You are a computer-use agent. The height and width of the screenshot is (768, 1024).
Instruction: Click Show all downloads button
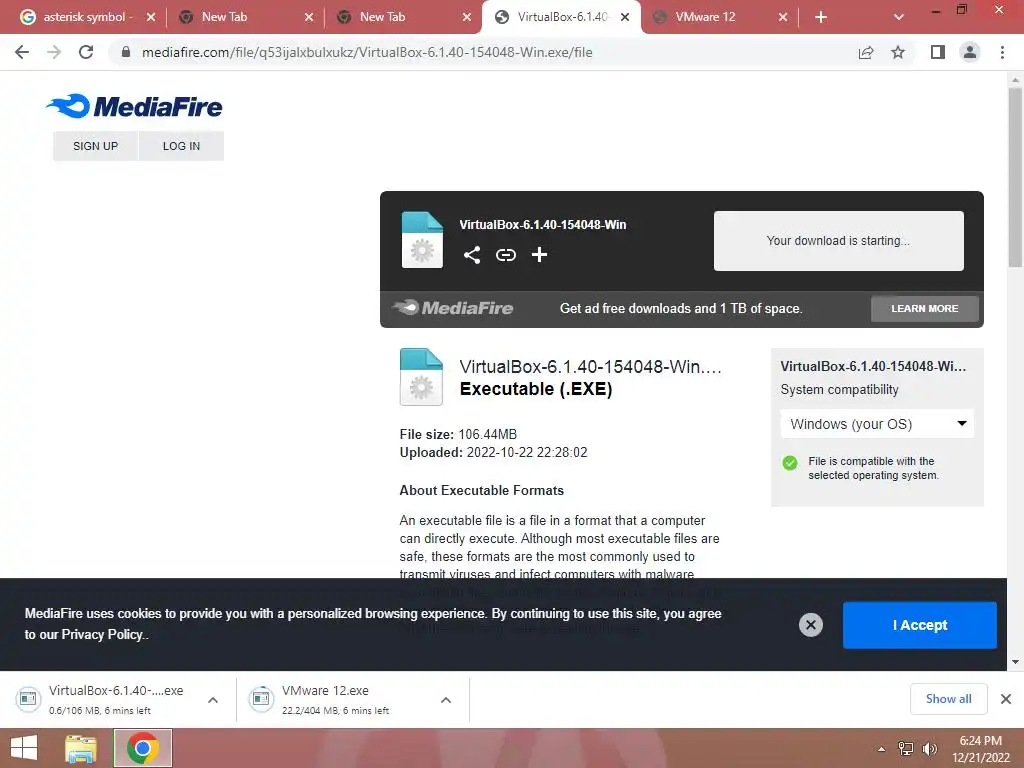click(x=948, y=699)
